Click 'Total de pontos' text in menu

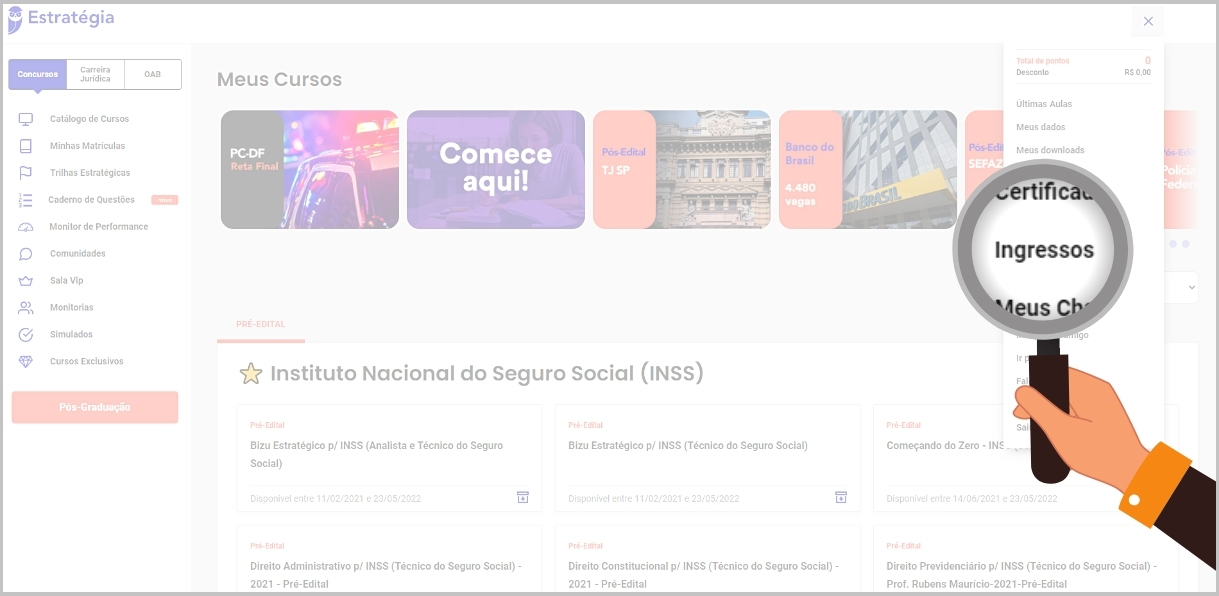1043,61
